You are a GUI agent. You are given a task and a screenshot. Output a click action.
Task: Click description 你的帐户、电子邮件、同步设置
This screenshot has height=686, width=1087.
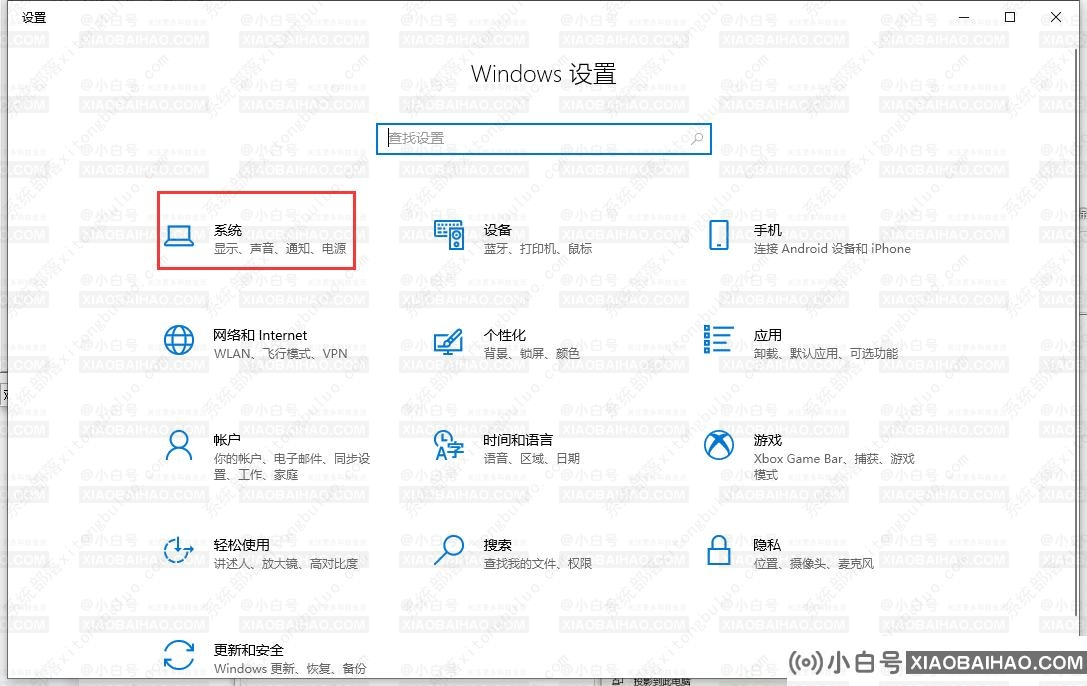tap(292, 466)
